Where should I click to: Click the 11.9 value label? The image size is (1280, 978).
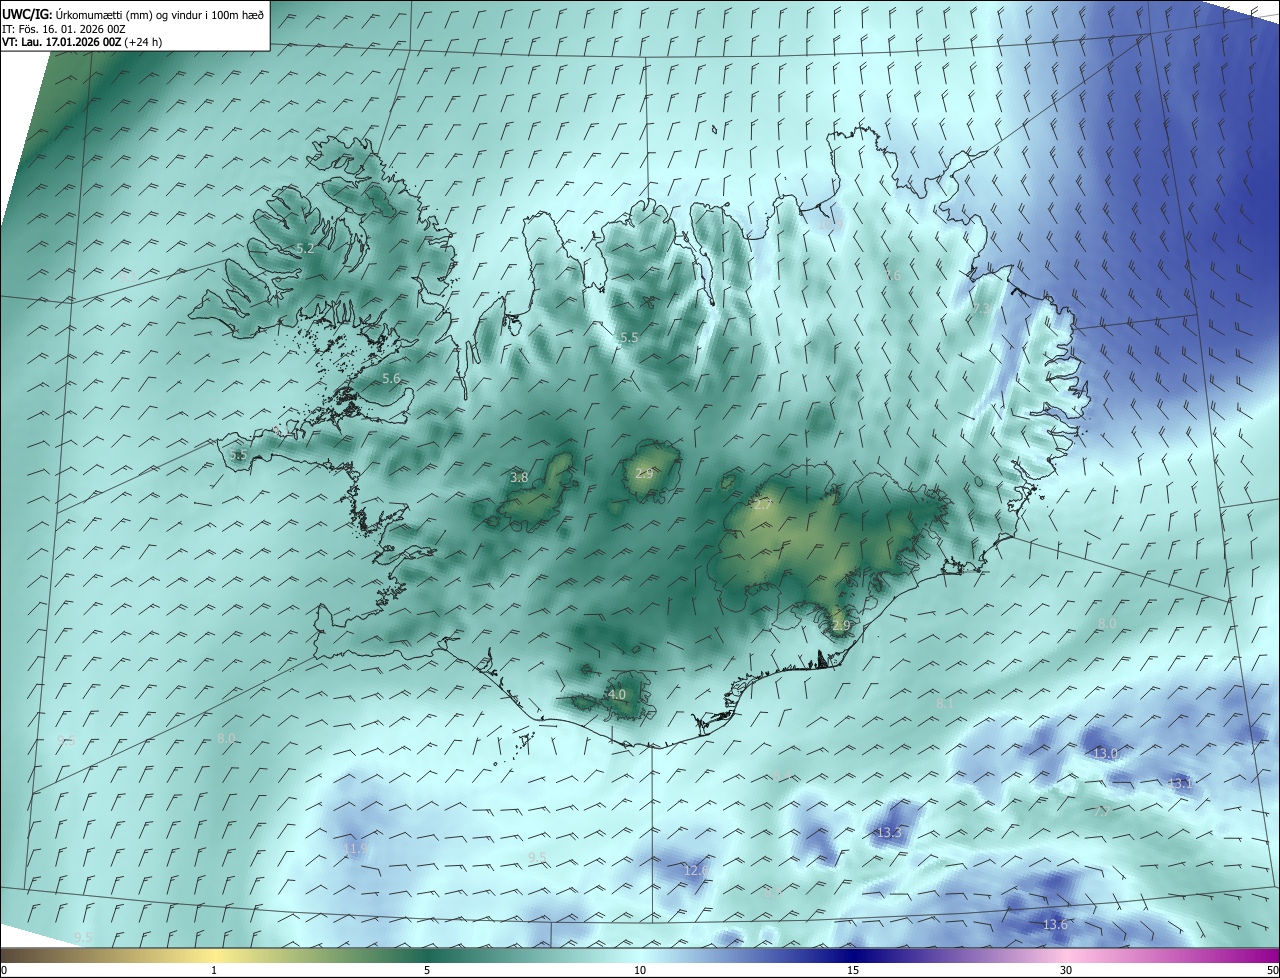pos(356,849)
